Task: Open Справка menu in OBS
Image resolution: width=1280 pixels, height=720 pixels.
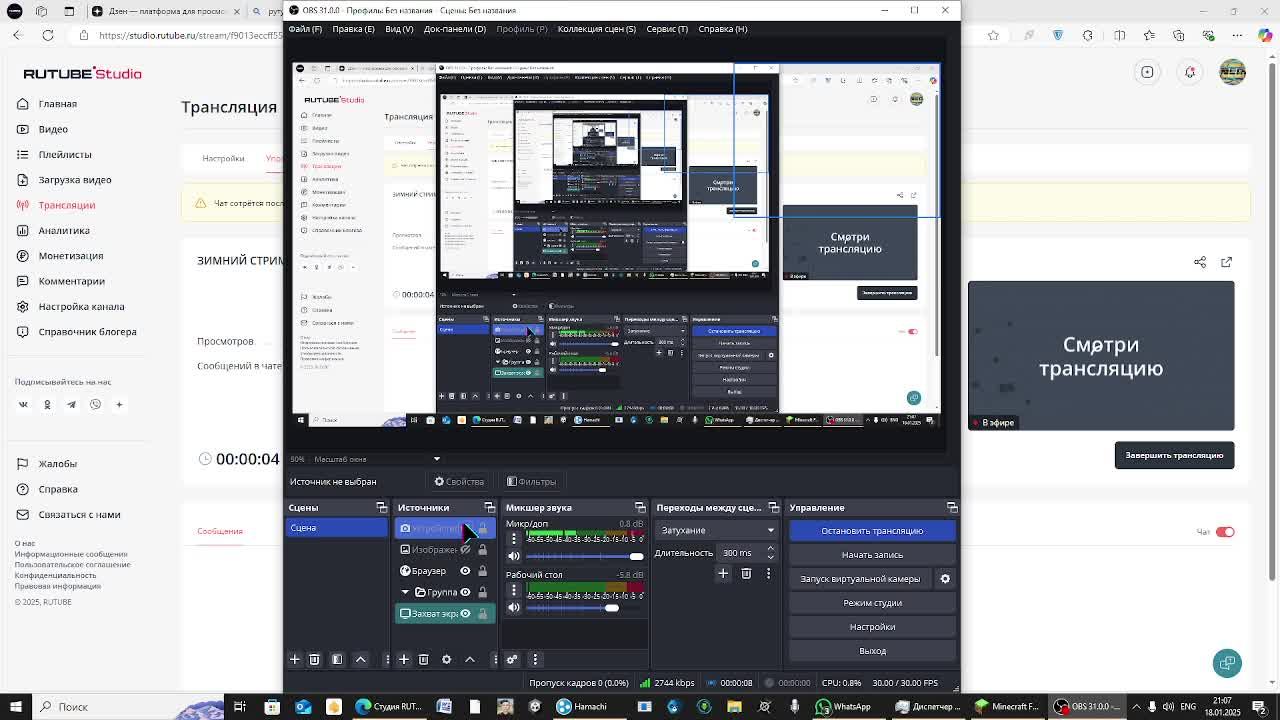Action: click(x=722, y=29)
